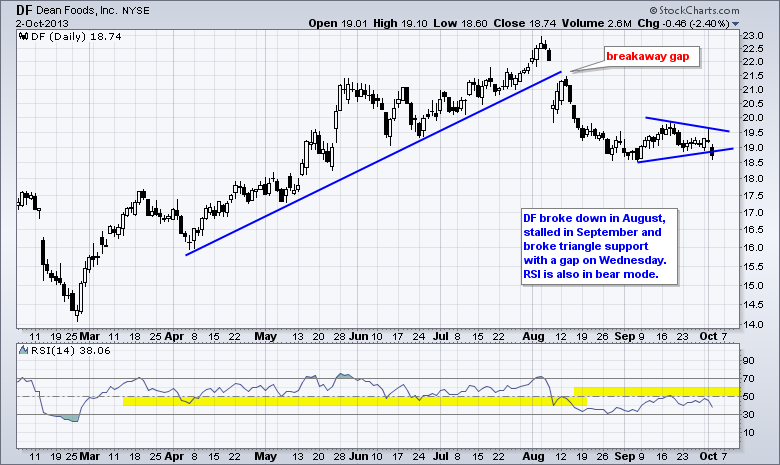Click the 18.5 price axis label
The image size is (780, 465).
753,163
